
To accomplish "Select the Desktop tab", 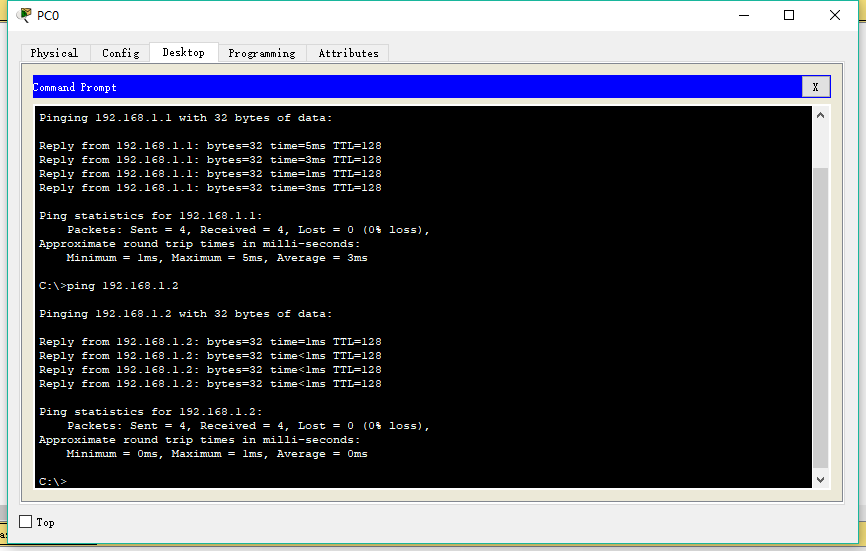I will coord(183,52).
